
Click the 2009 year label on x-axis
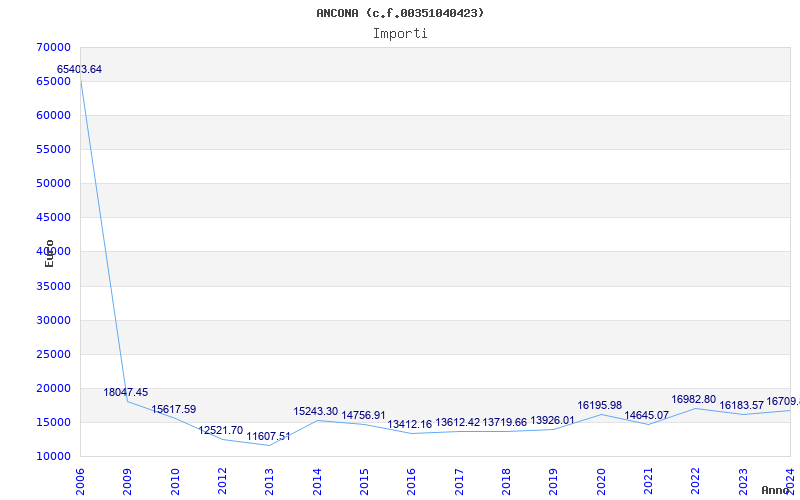coord(128,482)
